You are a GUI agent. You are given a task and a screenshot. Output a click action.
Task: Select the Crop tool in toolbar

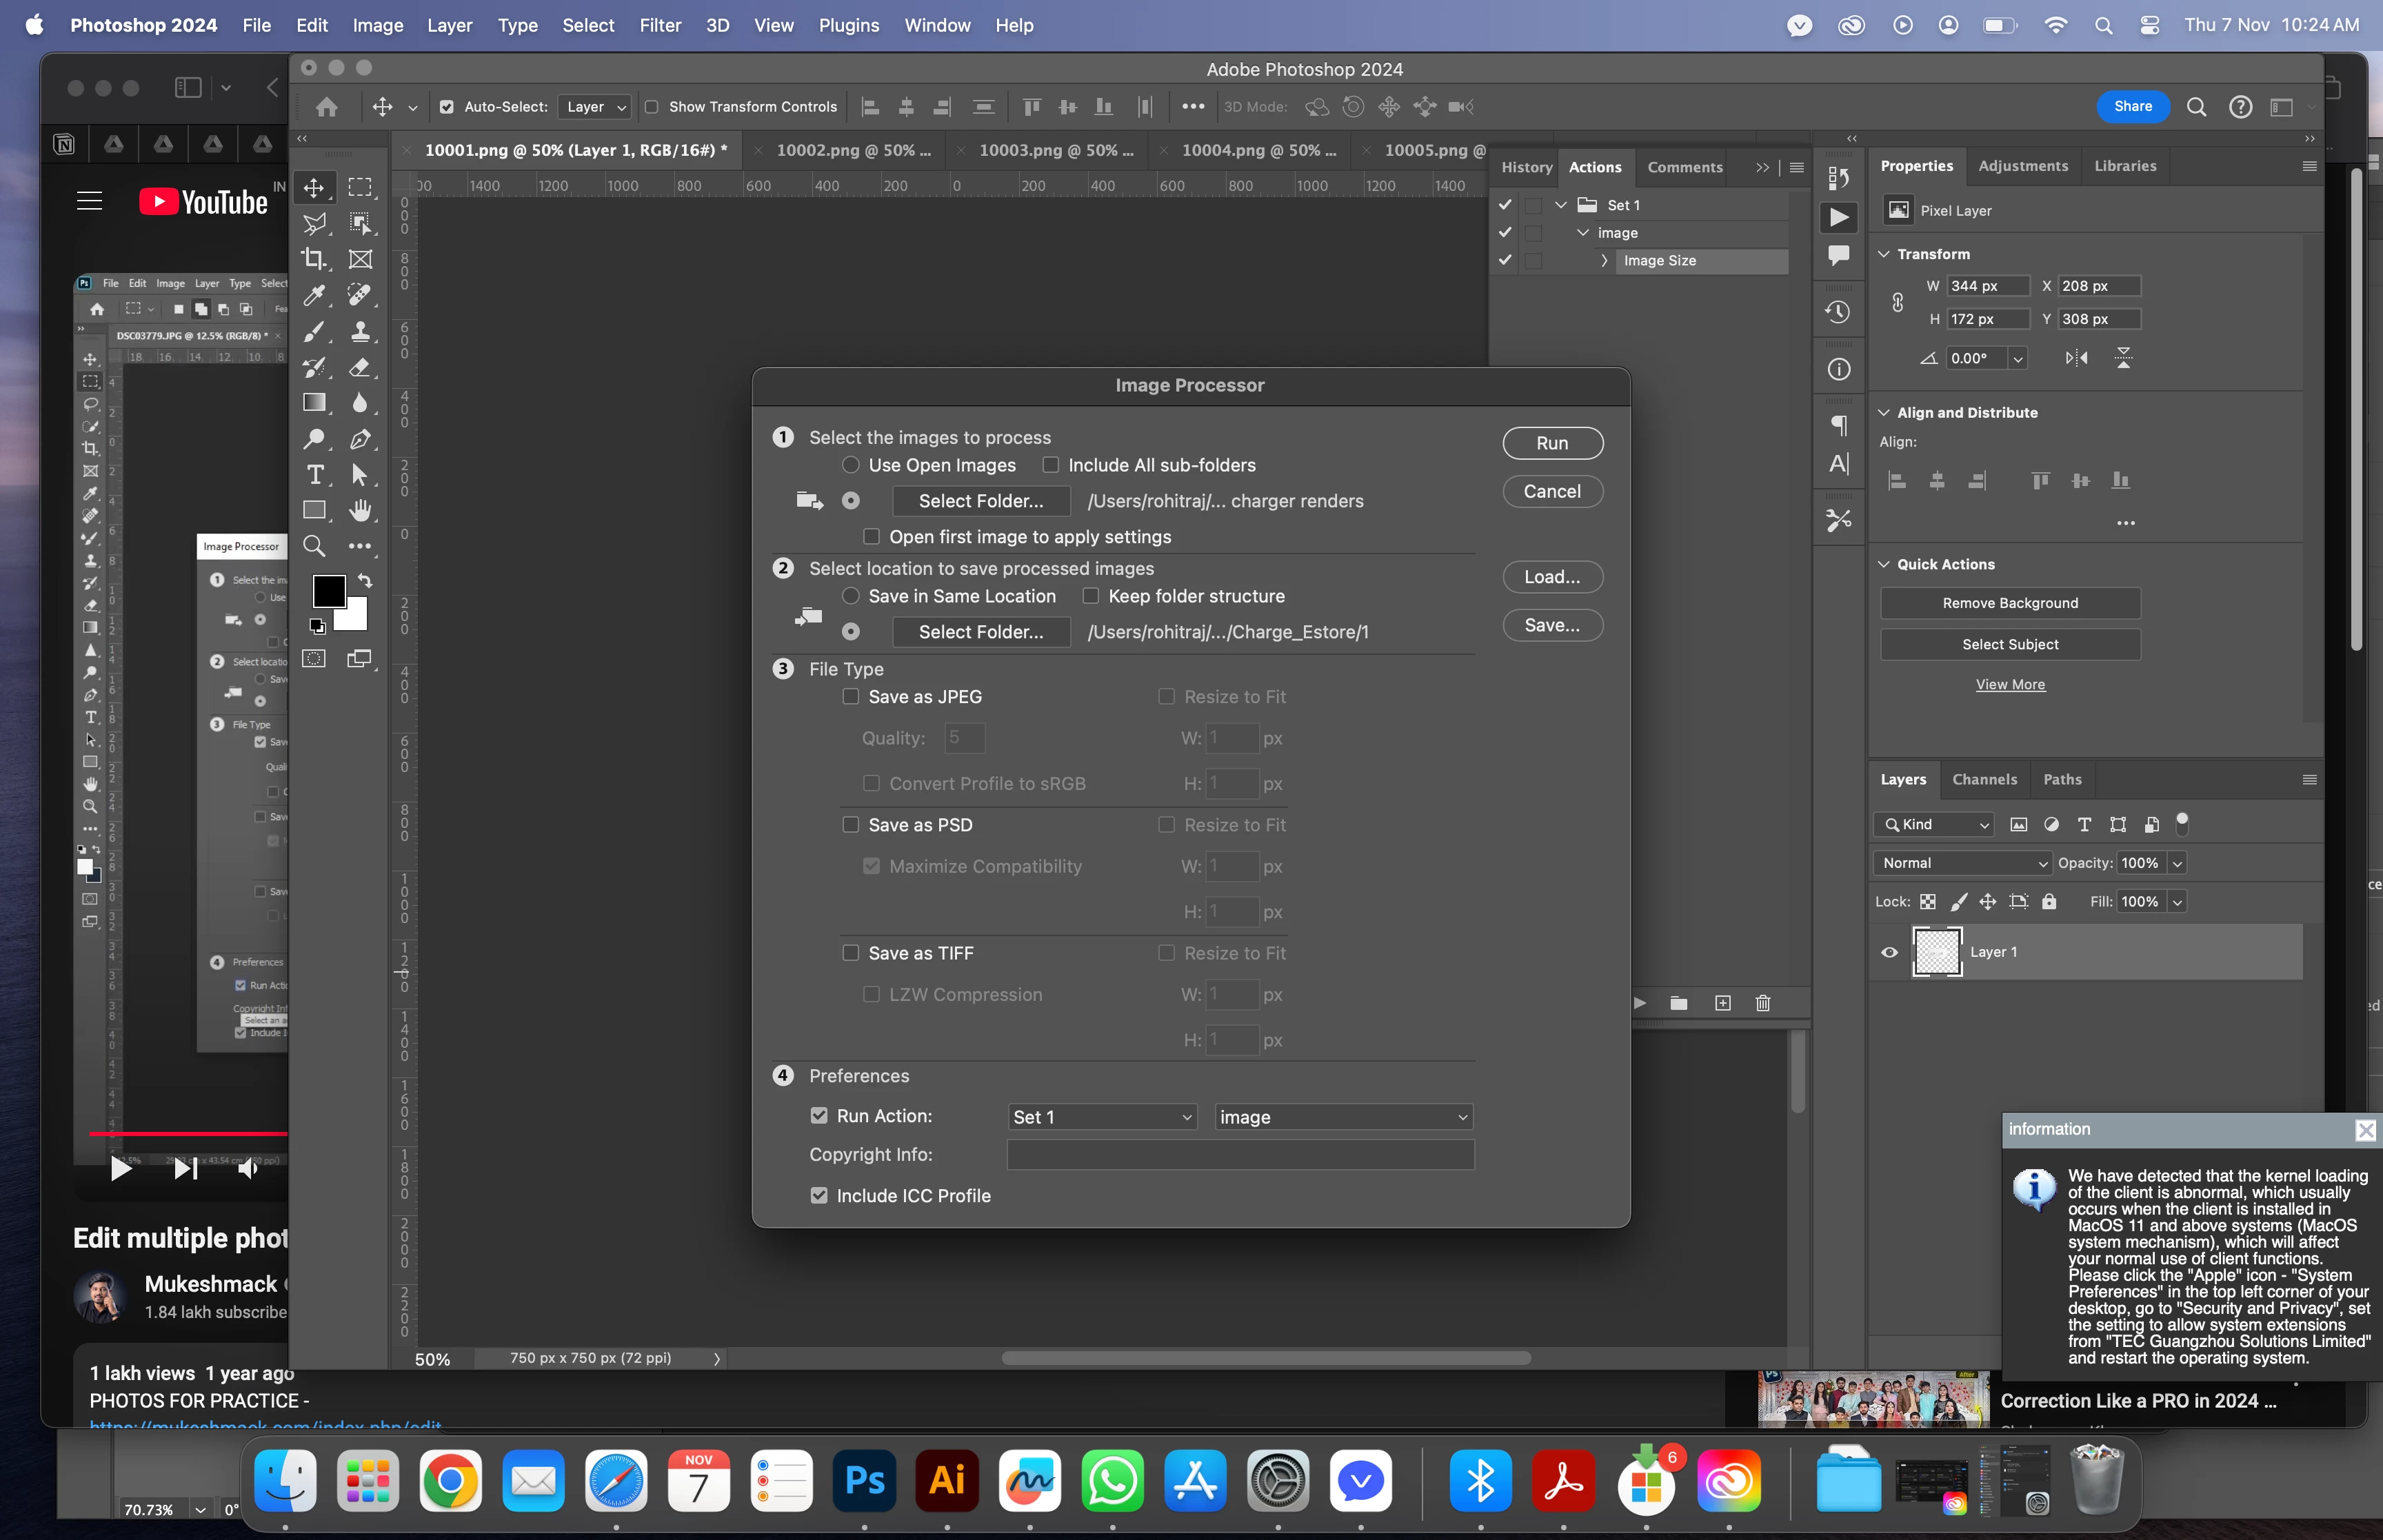tap(314, 259)
